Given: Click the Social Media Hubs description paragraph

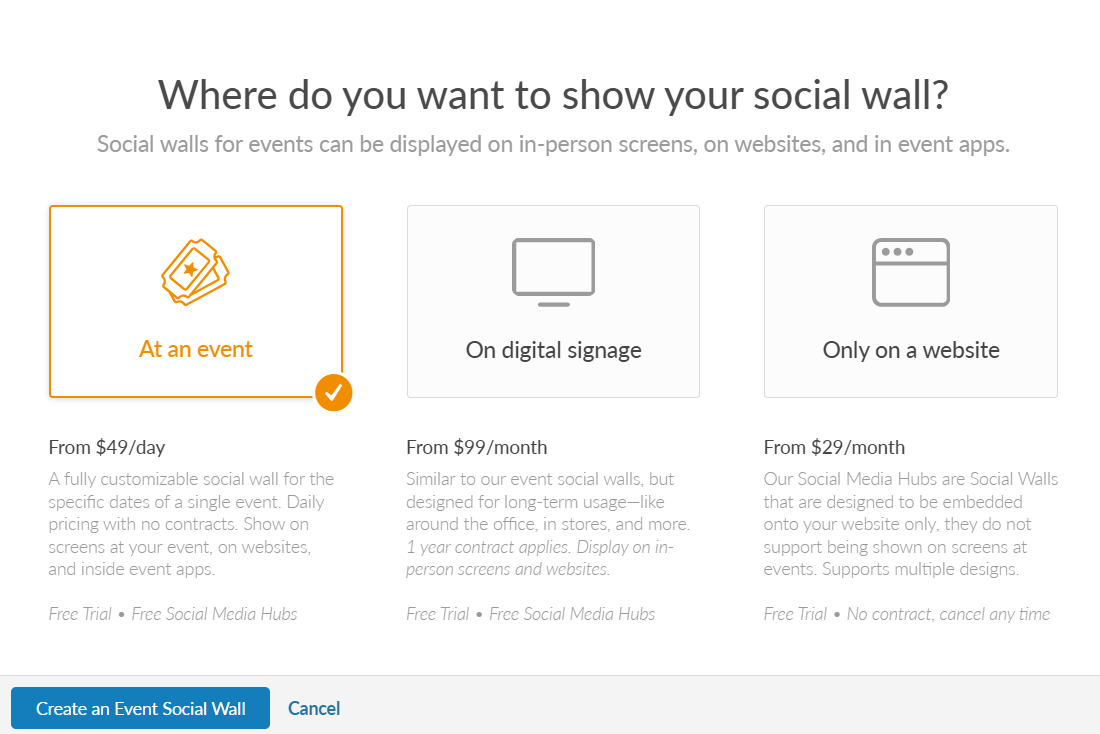Looking at the screenshot, I should 911,523.
